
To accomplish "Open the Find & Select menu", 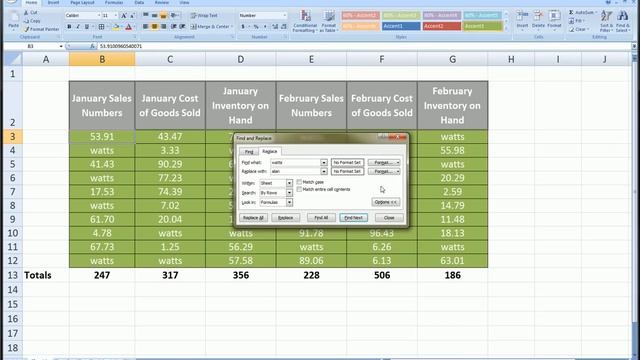I will 622,22.
